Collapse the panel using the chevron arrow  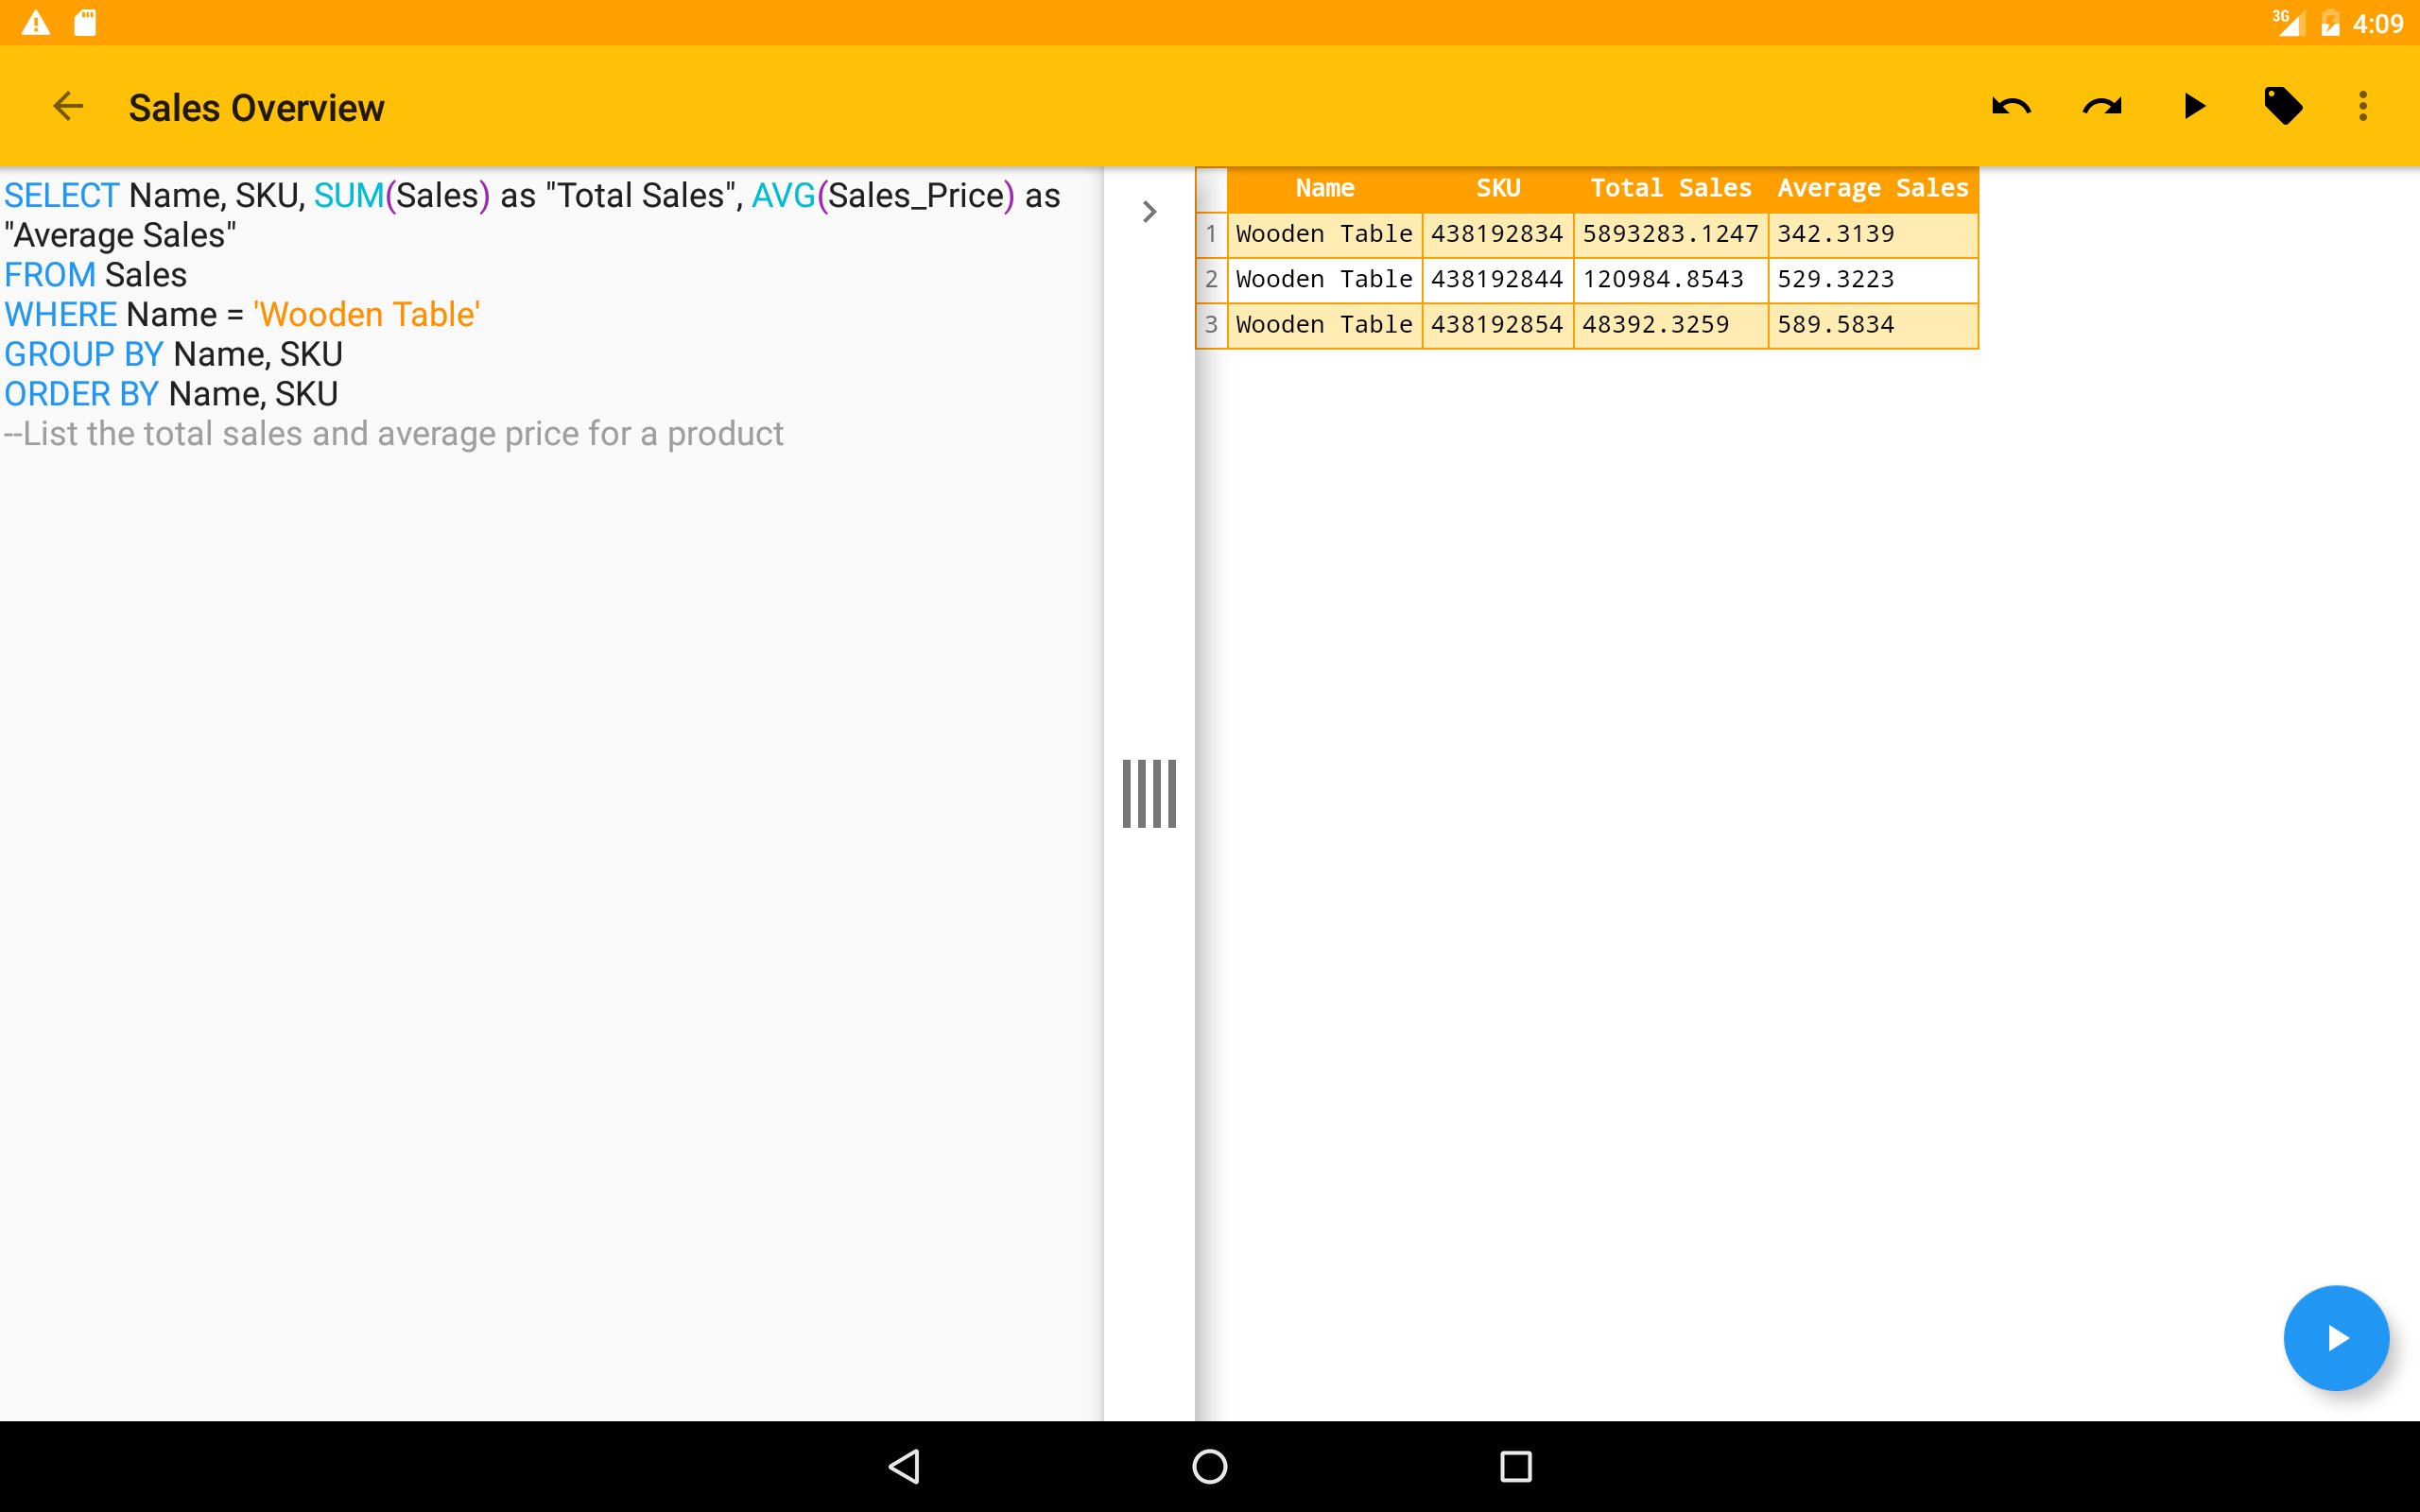[1149, 212]
